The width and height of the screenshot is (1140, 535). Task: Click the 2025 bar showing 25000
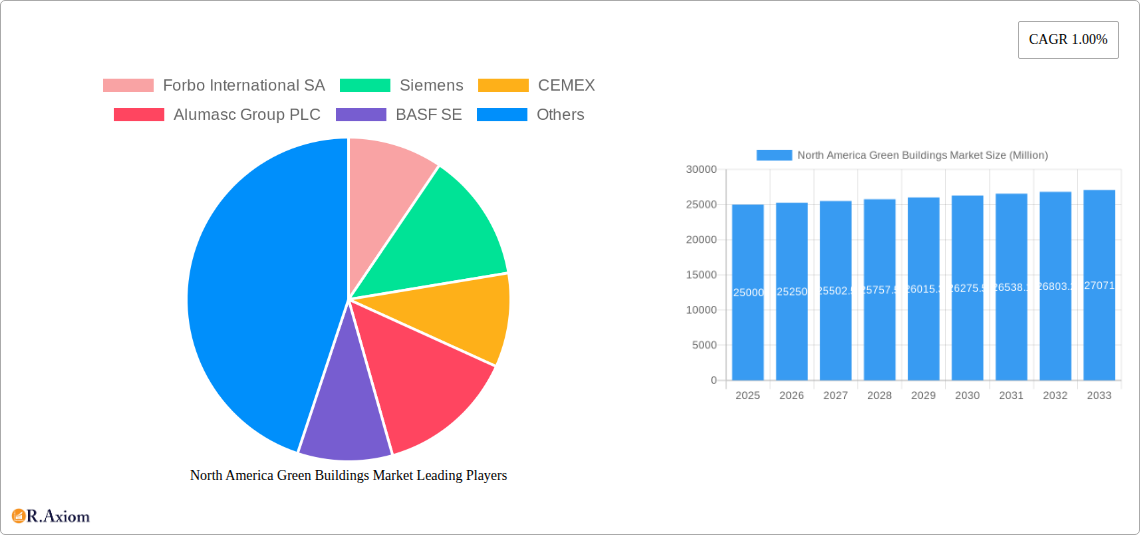(x=747, y=292)
